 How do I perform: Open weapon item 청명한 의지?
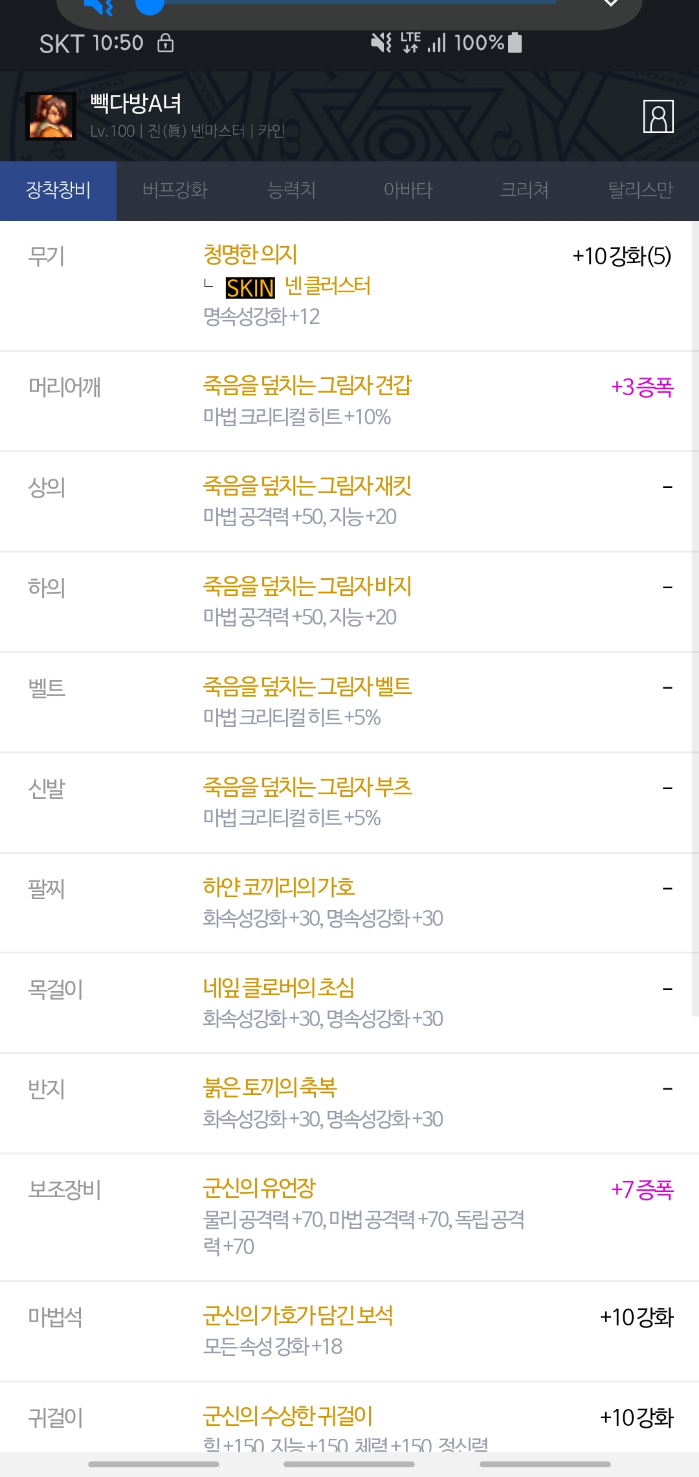[x=251, y=255]
